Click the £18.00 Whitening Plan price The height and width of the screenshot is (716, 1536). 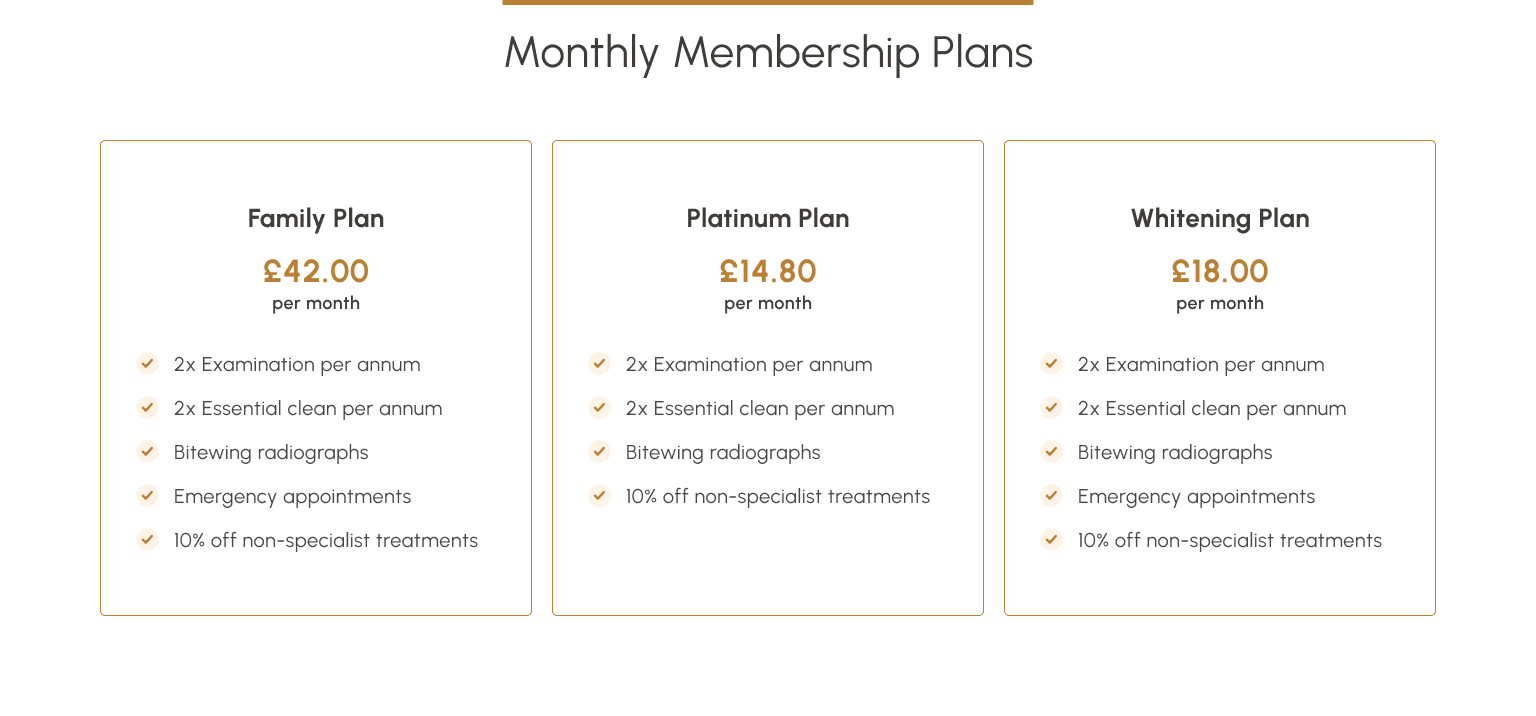pos(1220,271)
